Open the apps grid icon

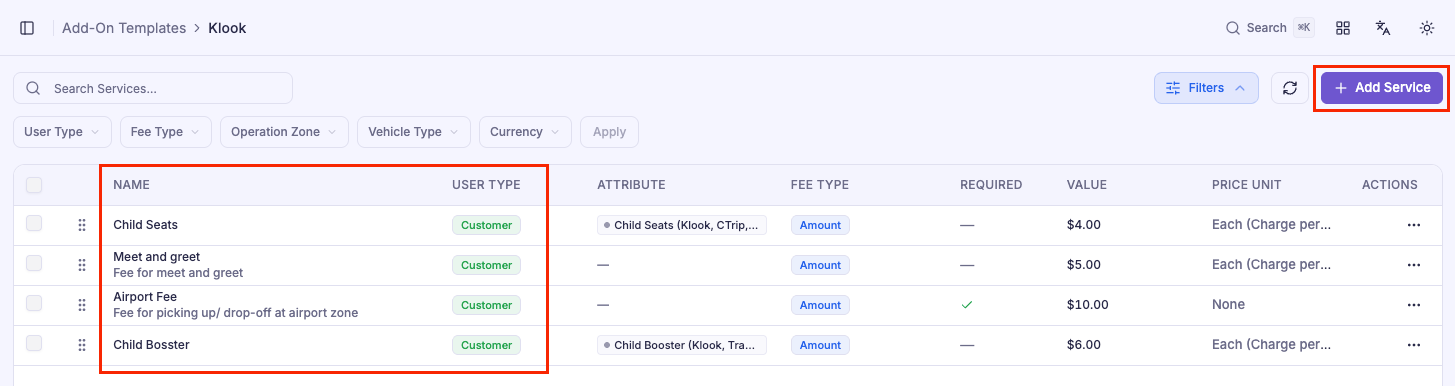1343,28
